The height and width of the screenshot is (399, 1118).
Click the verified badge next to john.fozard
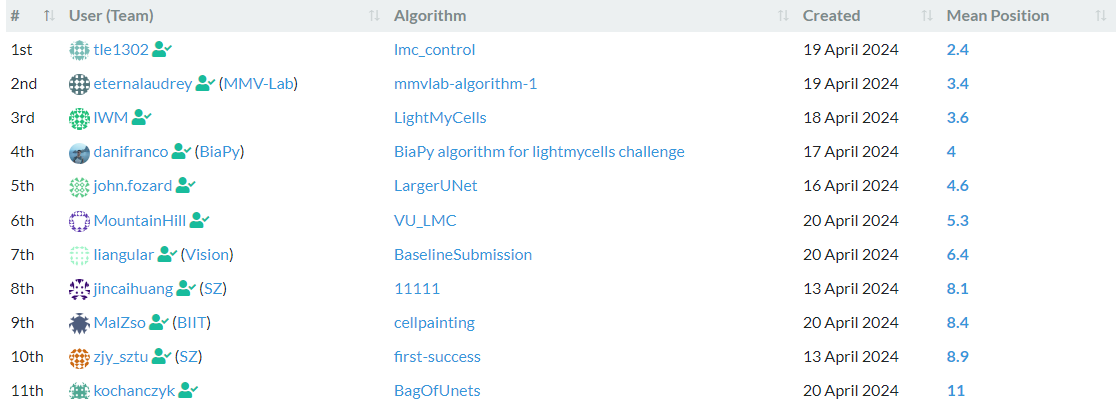tap(185, 186)
